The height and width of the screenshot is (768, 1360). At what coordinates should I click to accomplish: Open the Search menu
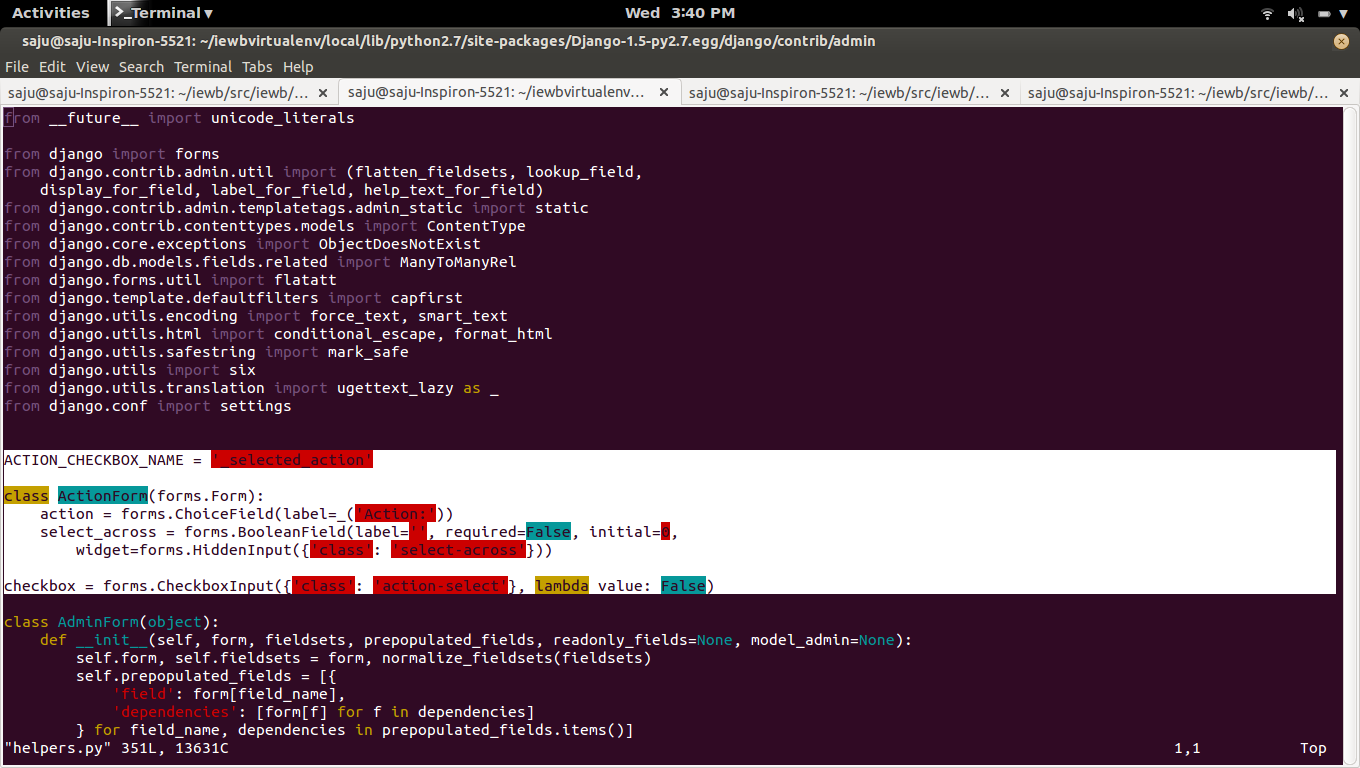pos(141,67)
